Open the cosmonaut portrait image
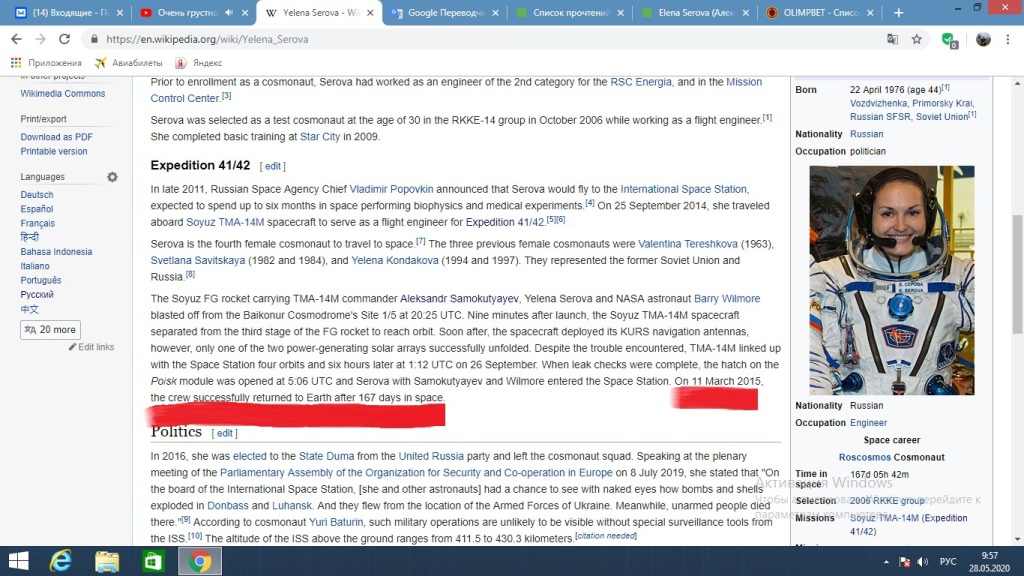 (891, 280)
